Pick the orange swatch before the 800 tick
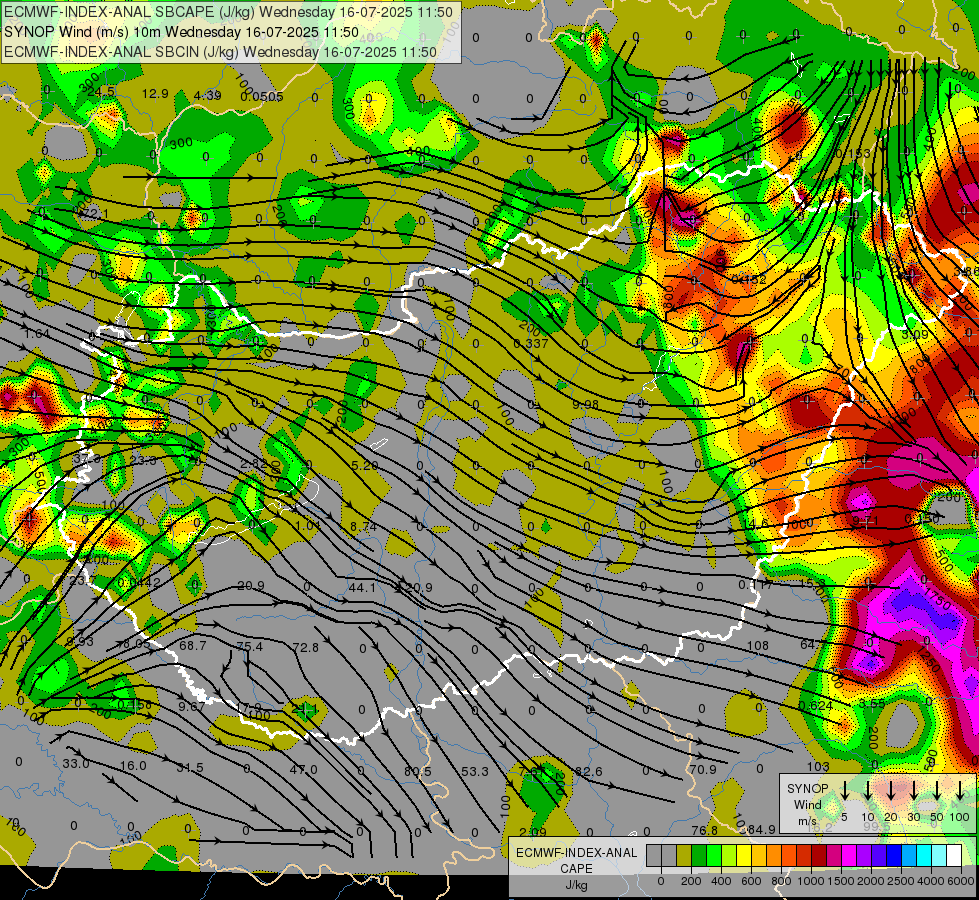 (774, 855)
